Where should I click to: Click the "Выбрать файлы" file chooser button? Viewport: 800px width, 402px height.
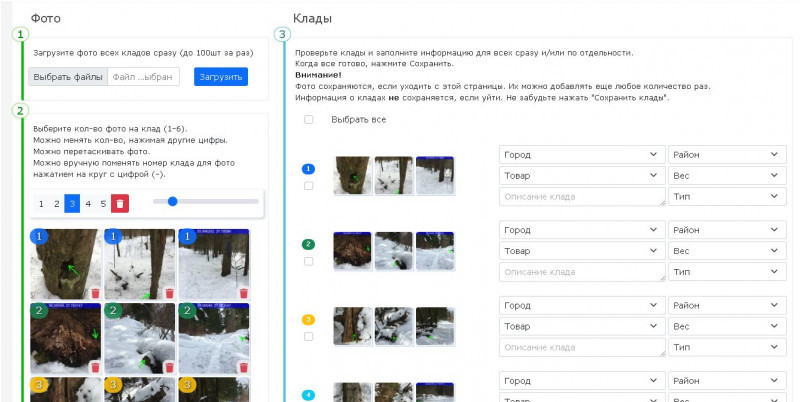tap(68, 77)
